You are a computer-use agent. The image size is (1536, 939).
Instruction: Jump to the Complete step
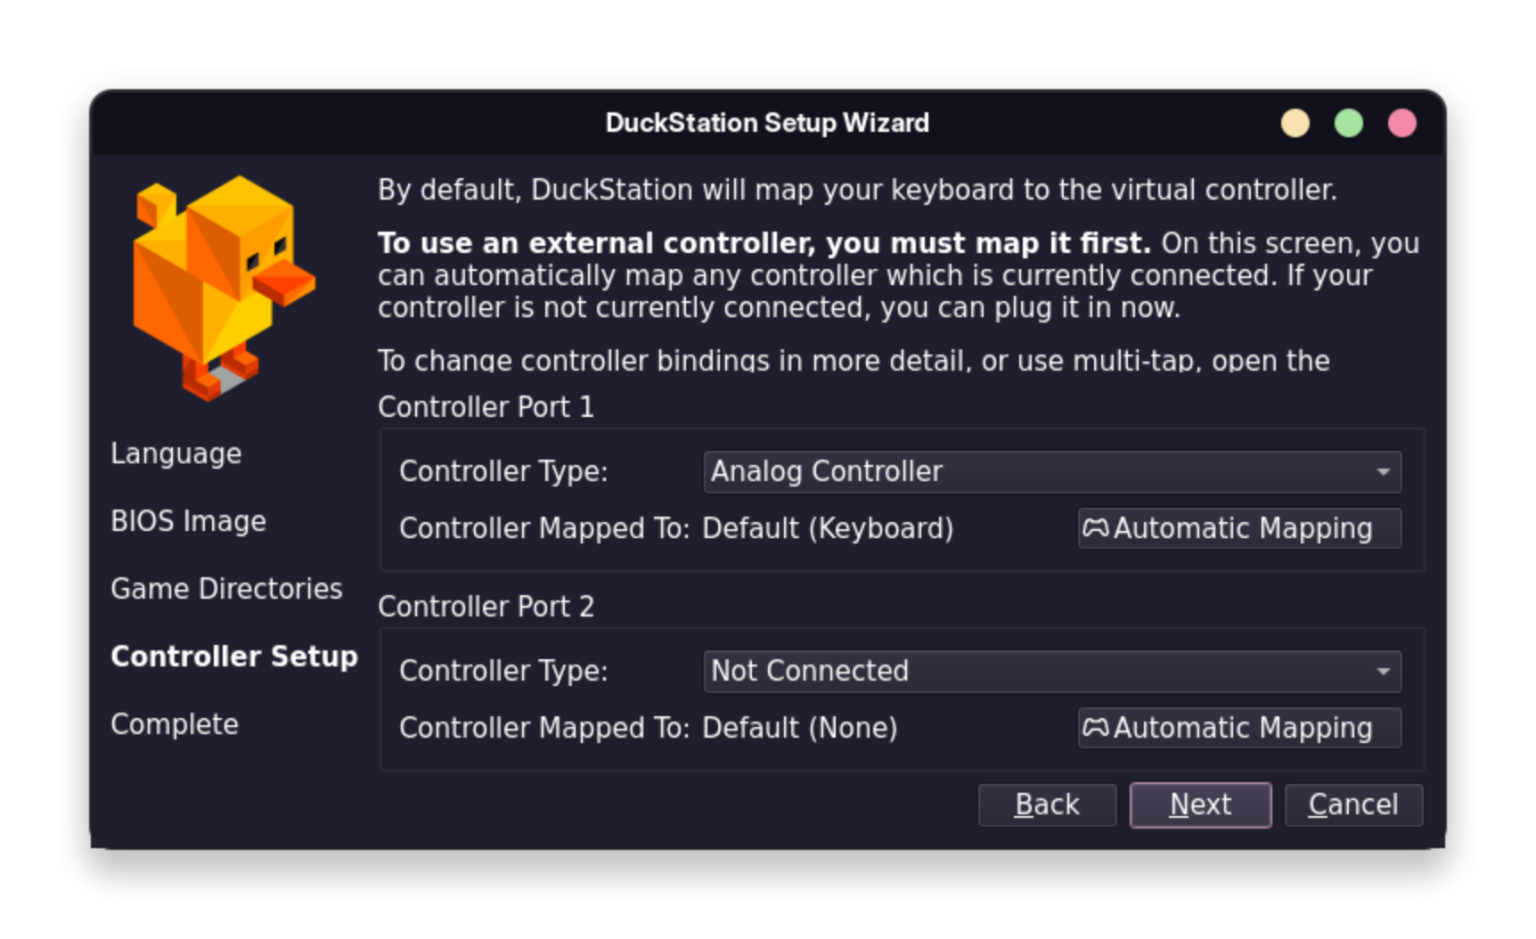(174, 723)
